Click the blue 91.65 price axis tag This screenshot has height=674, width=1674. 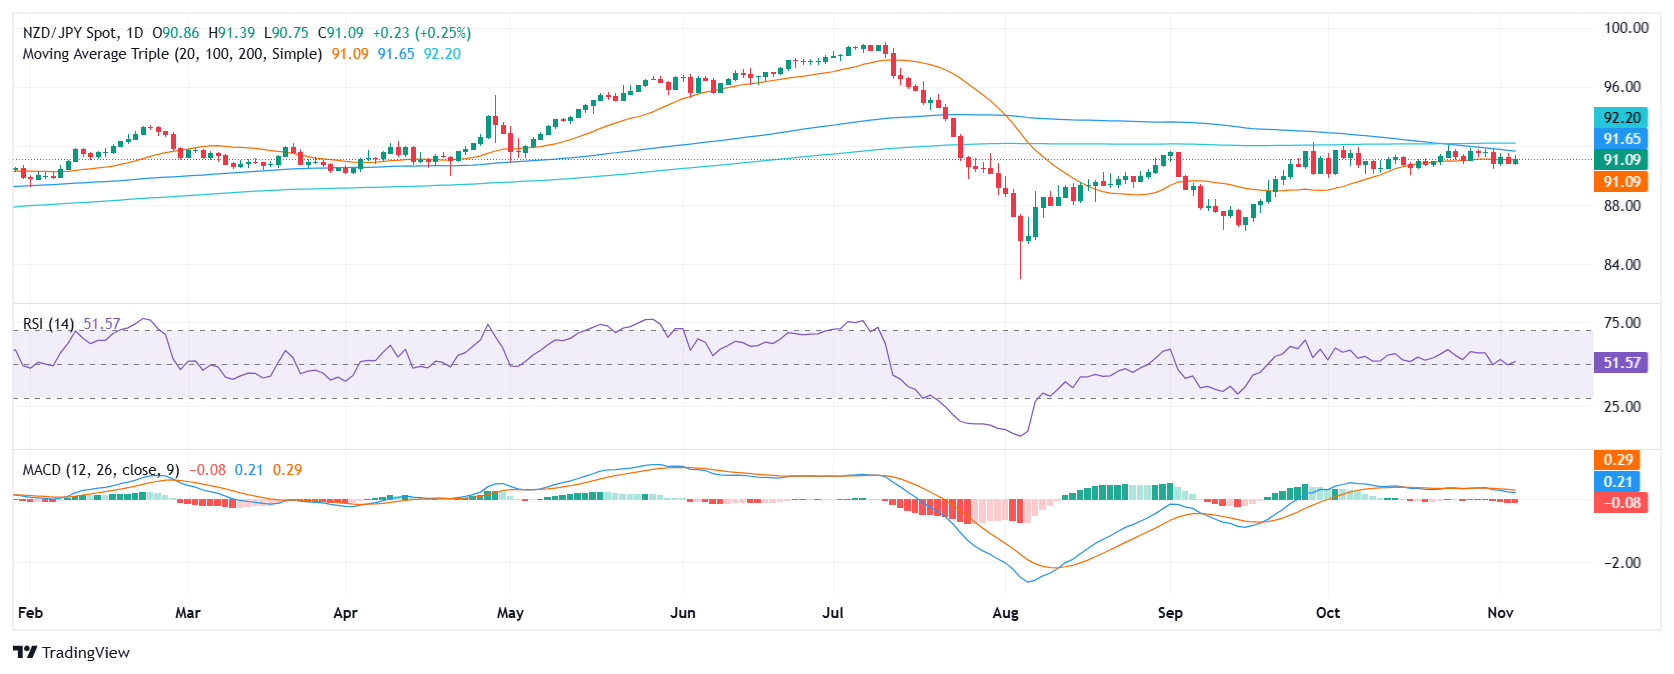tap(1620, 139)
